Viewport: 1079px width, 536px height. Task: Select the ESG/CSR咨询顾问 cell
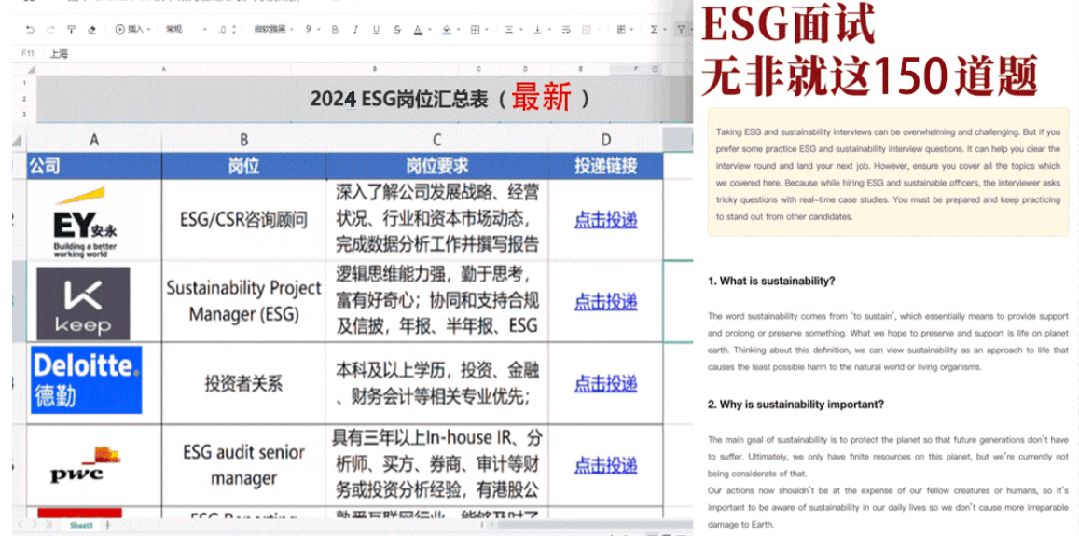tap(244, 220)
